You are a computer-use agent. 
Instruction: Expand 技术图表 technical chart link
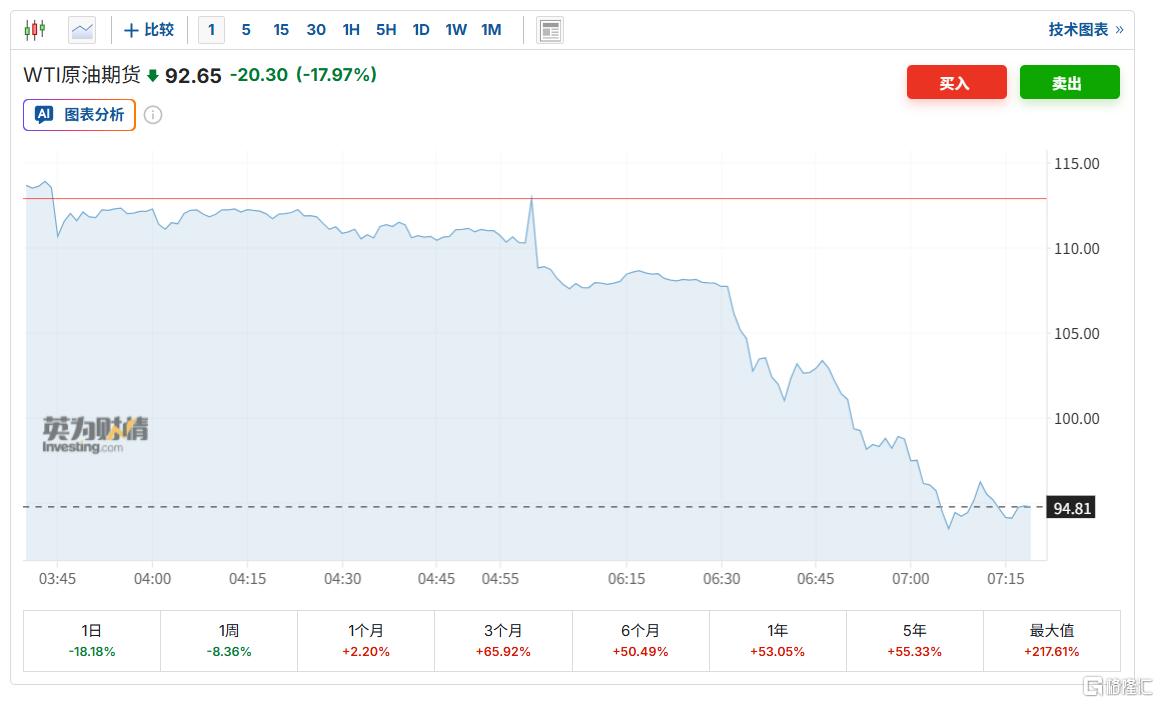(x=1085, y=30)
